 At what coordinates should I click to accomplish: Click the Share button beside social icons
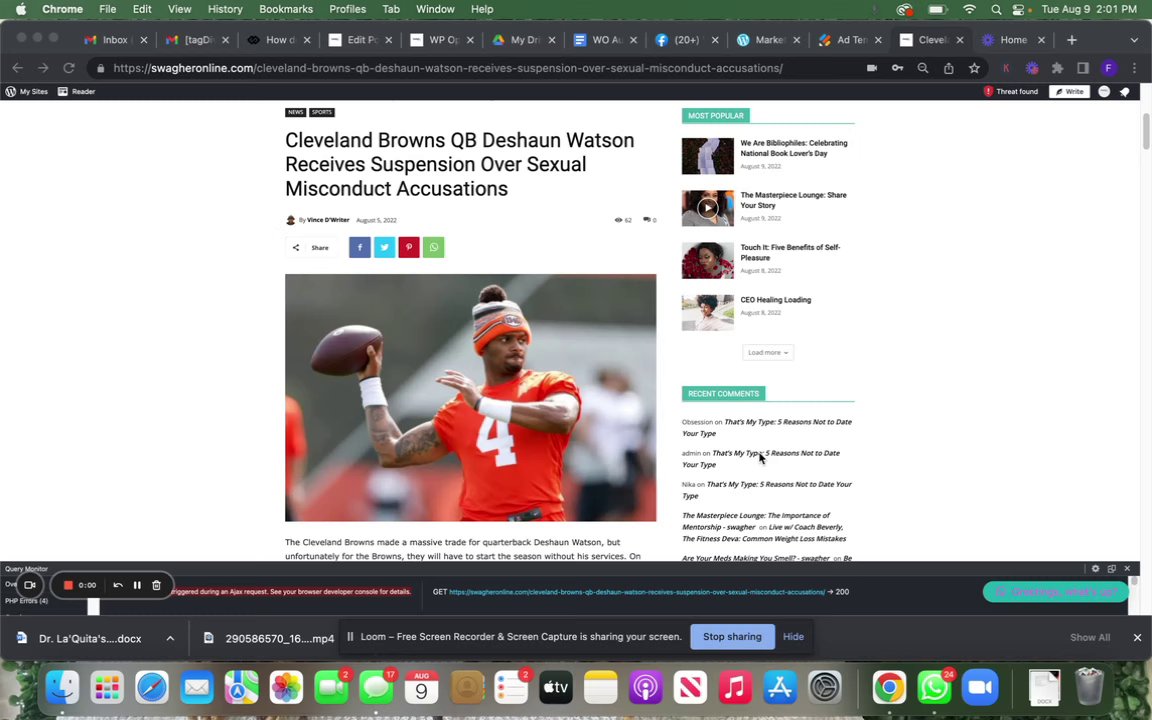click(312, 248)
